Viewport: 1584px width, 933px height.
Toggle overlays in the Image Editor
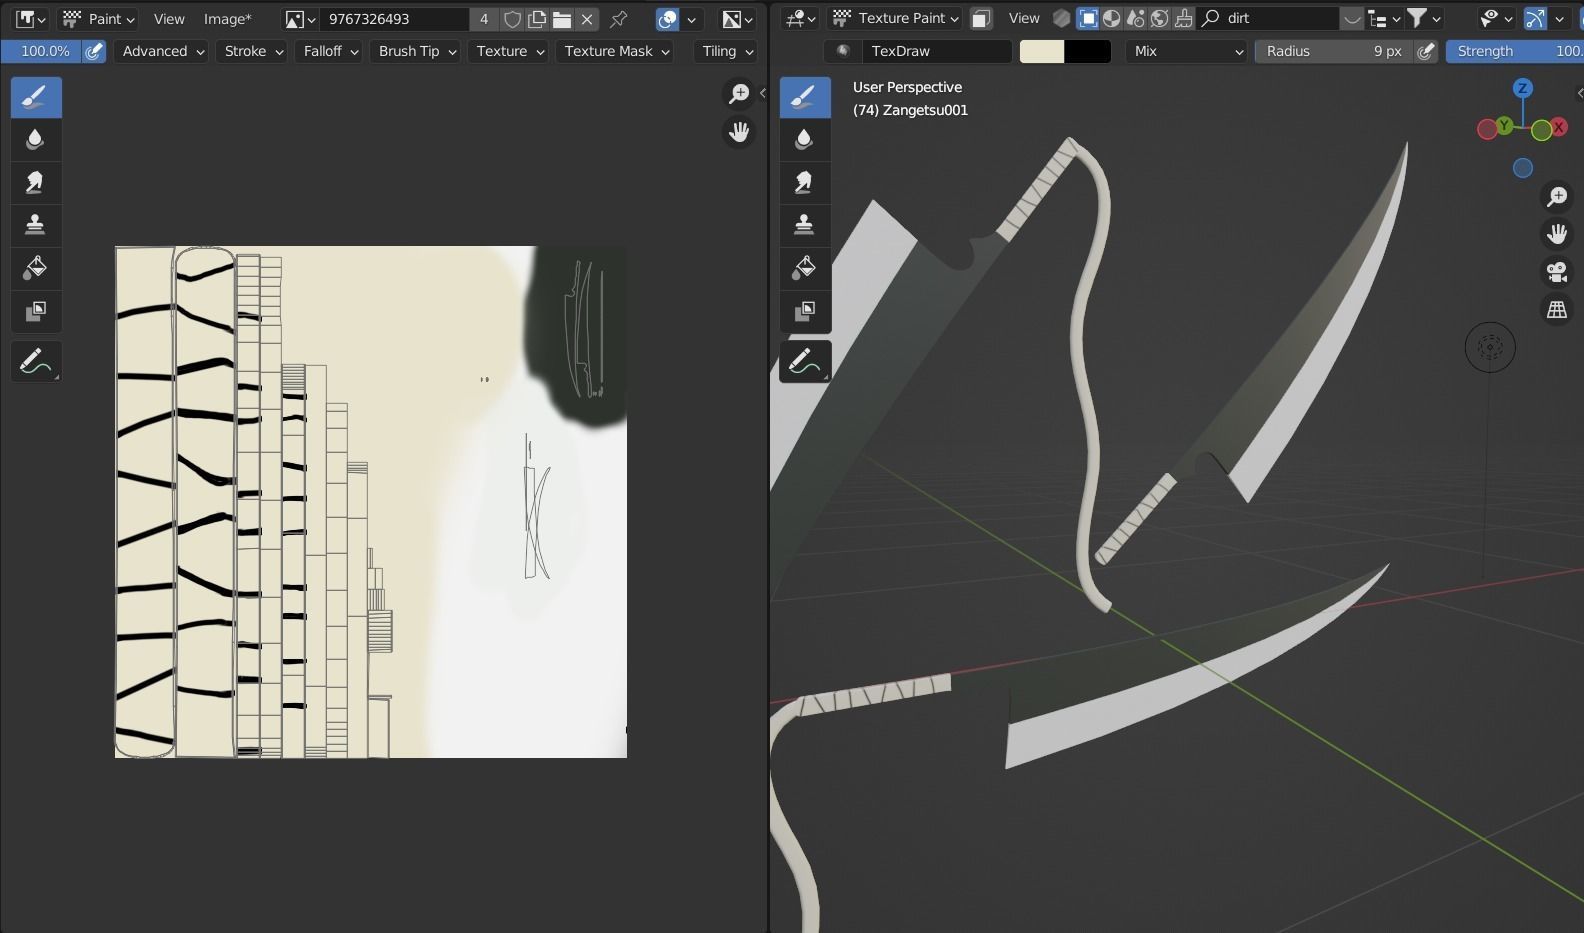pyautogui.click(x=667, y=19)
